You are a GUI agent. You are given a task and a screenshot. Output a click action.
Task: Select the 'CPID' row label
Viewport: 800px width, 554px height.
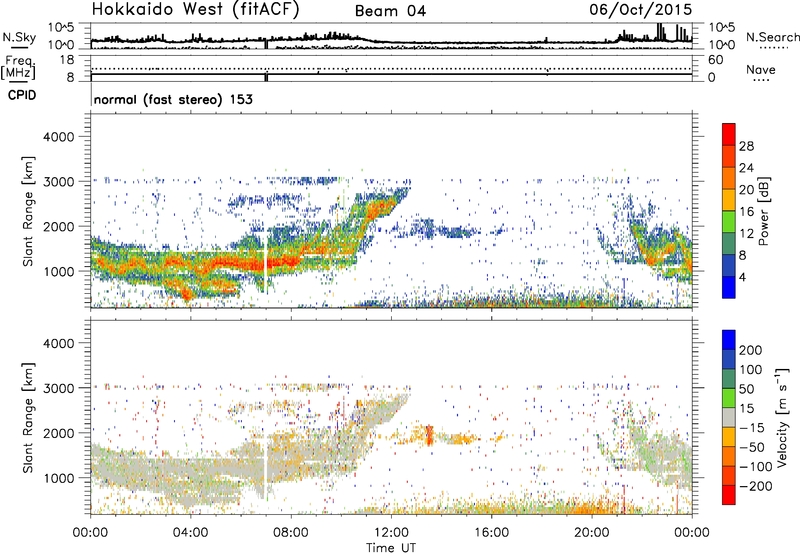[22, 95]
